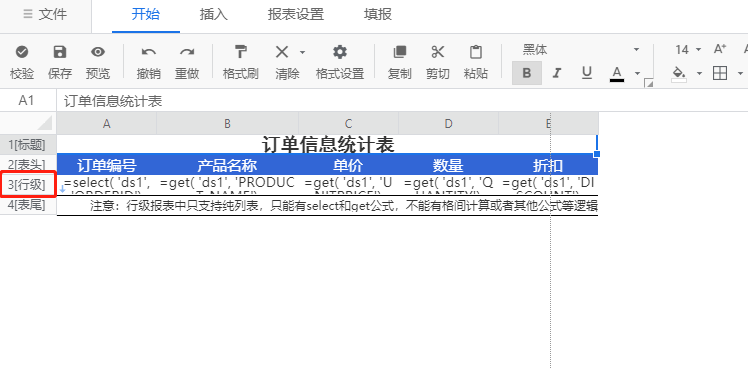The width and height of the screenshot is (748, 369).
Task: Redo with the 重做 arrow
Action: coord(187,51)
